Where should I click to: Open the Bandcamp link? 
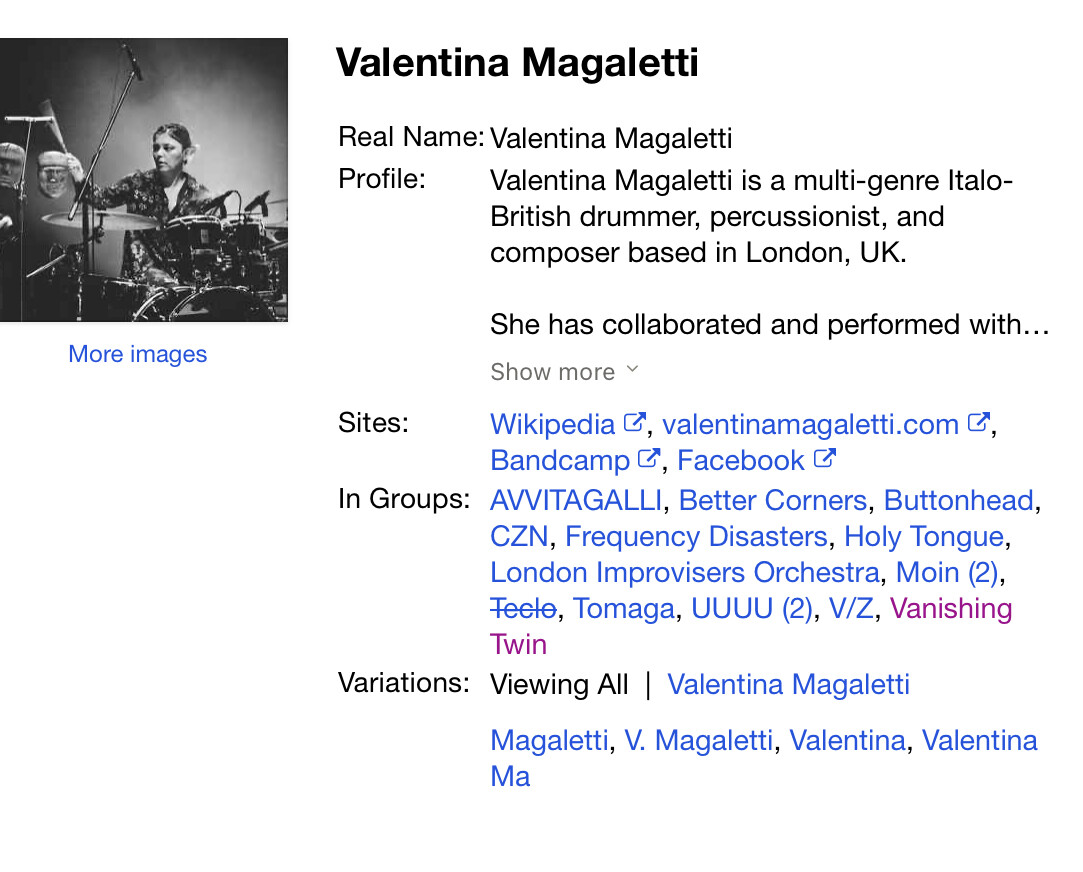560,460
